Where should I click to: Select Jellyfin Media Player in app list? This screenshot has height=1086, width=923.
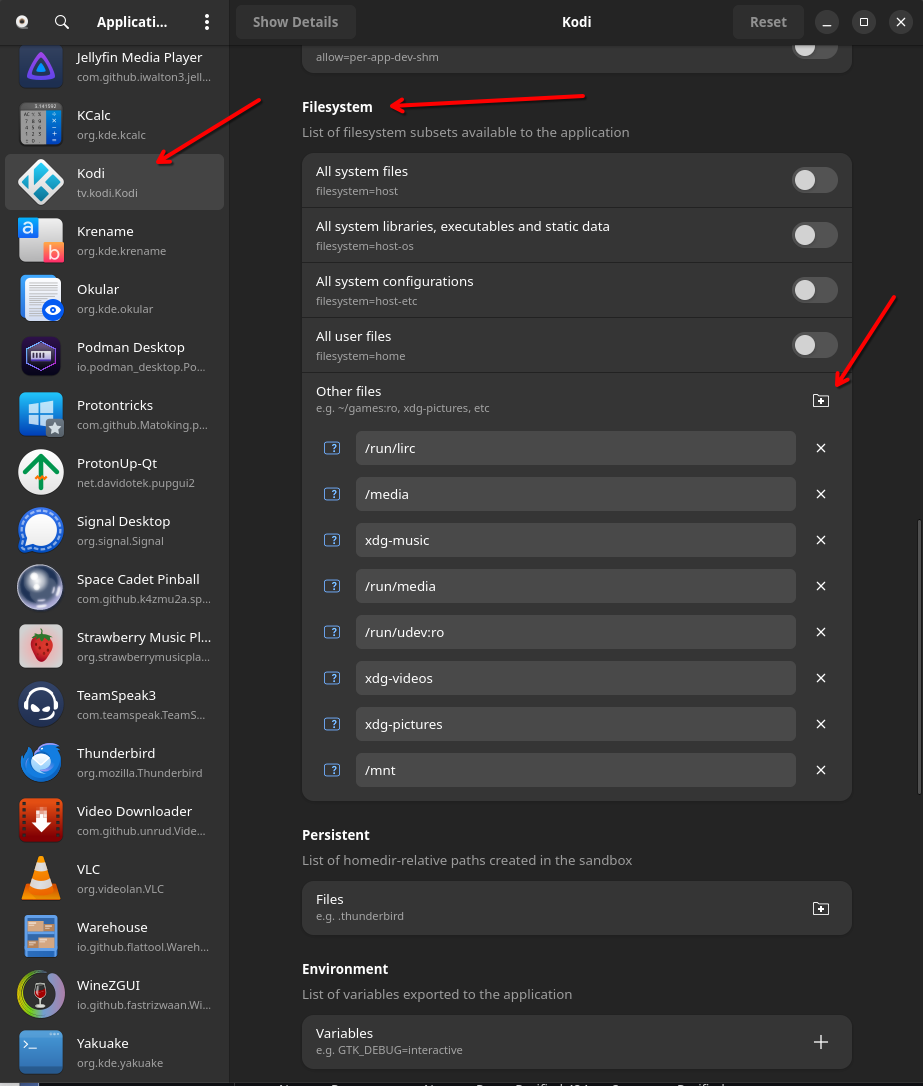click(x=114, y=66)
